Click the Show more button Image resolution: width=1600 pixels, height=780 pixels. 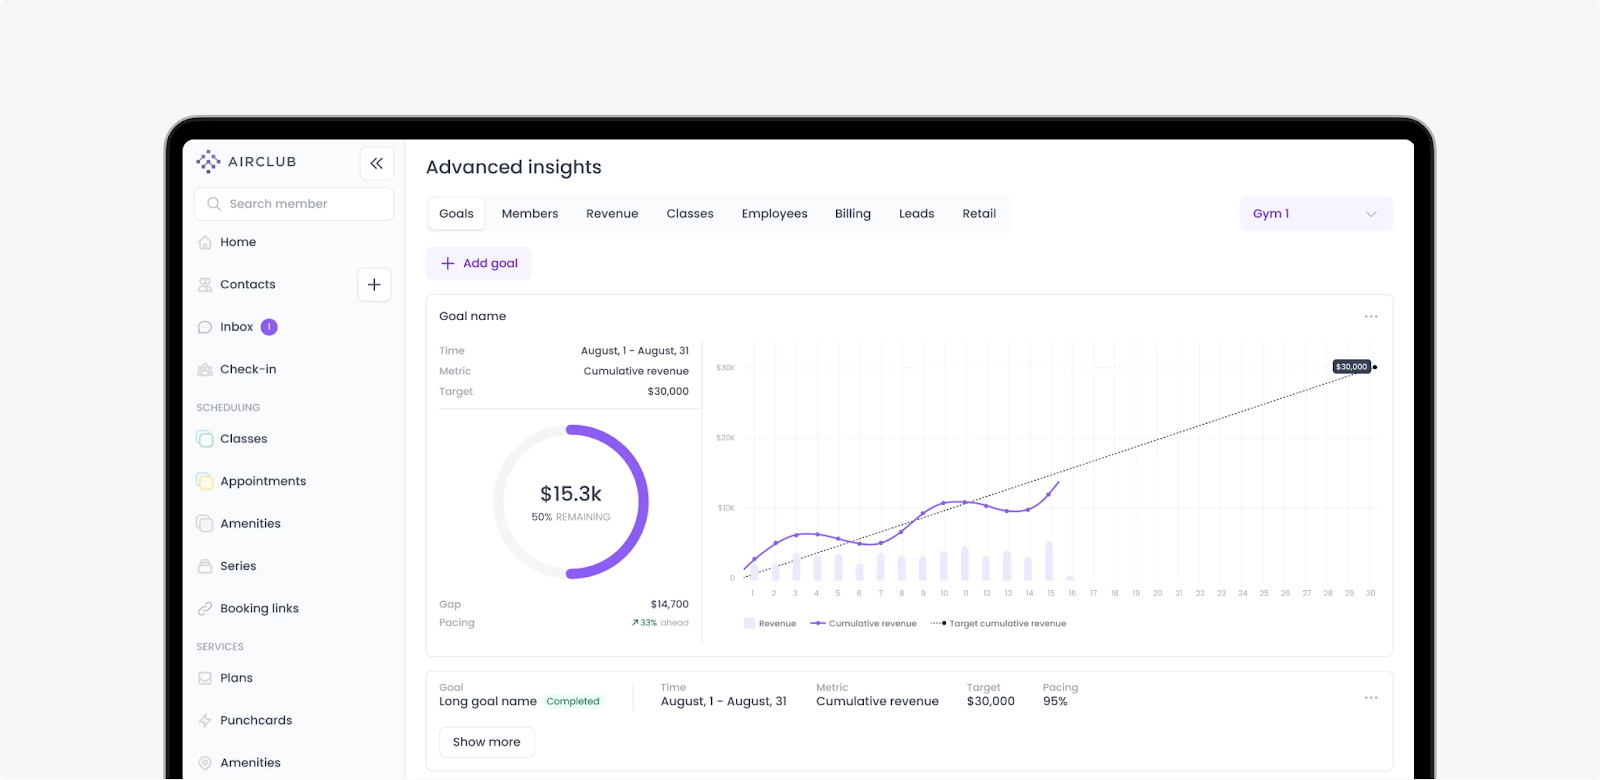pos(487,742)
